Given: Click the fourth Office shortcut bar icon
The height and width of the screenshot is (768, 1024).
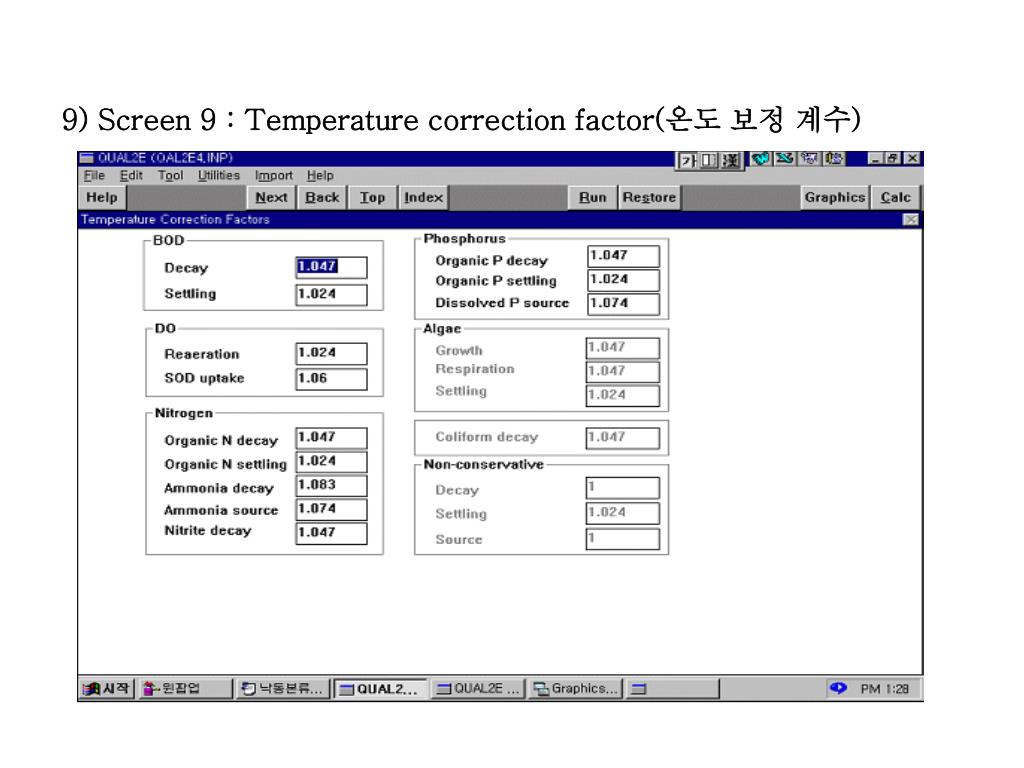Looking at the screenshot, I should click(834, 158).
